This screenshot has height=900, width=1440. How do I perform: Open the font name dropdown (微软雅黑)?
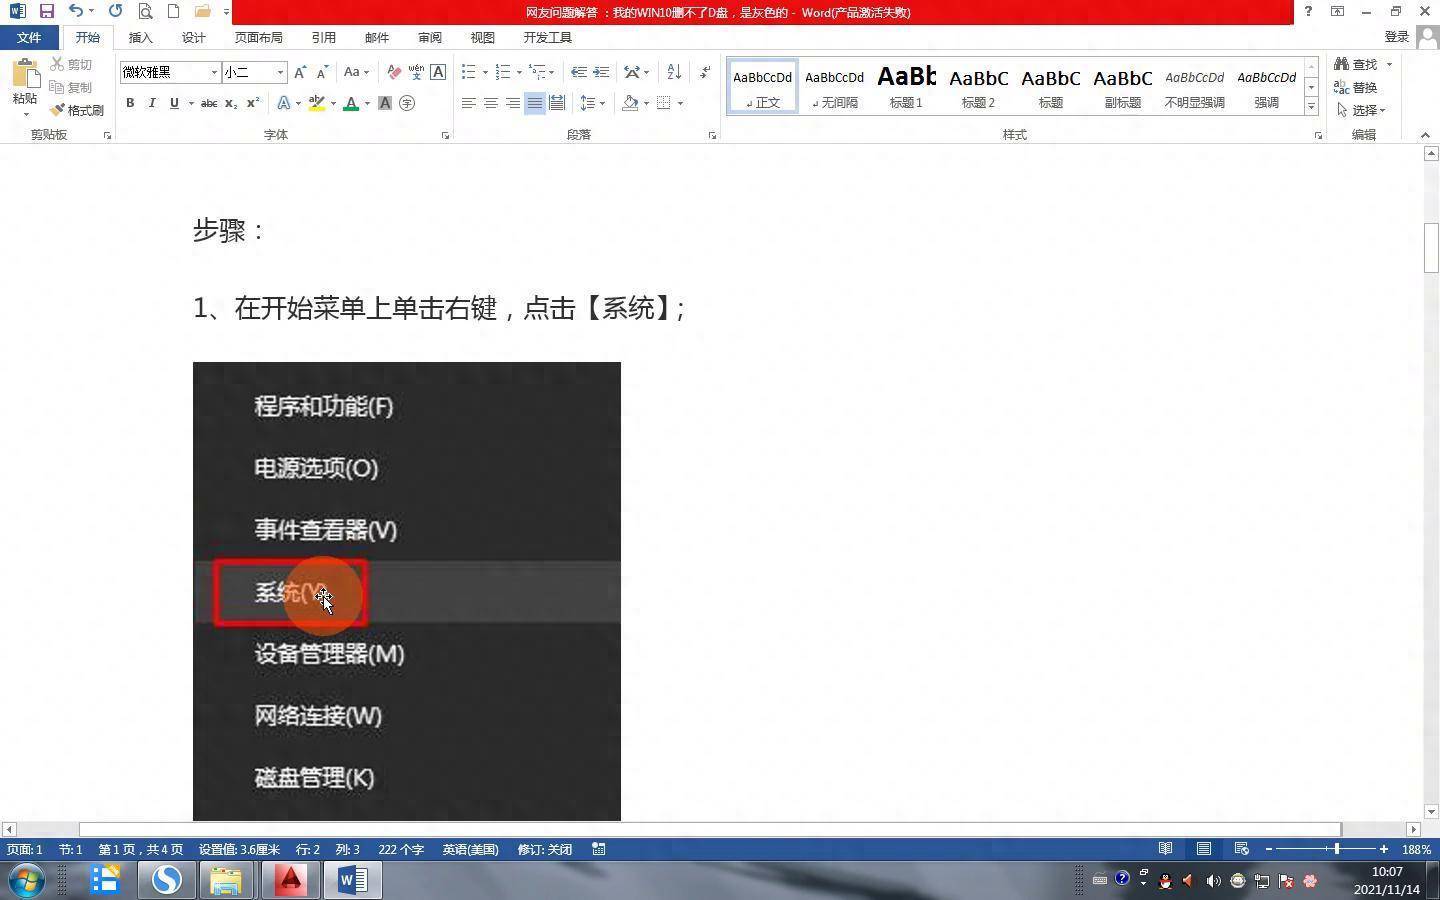[214, 72]
